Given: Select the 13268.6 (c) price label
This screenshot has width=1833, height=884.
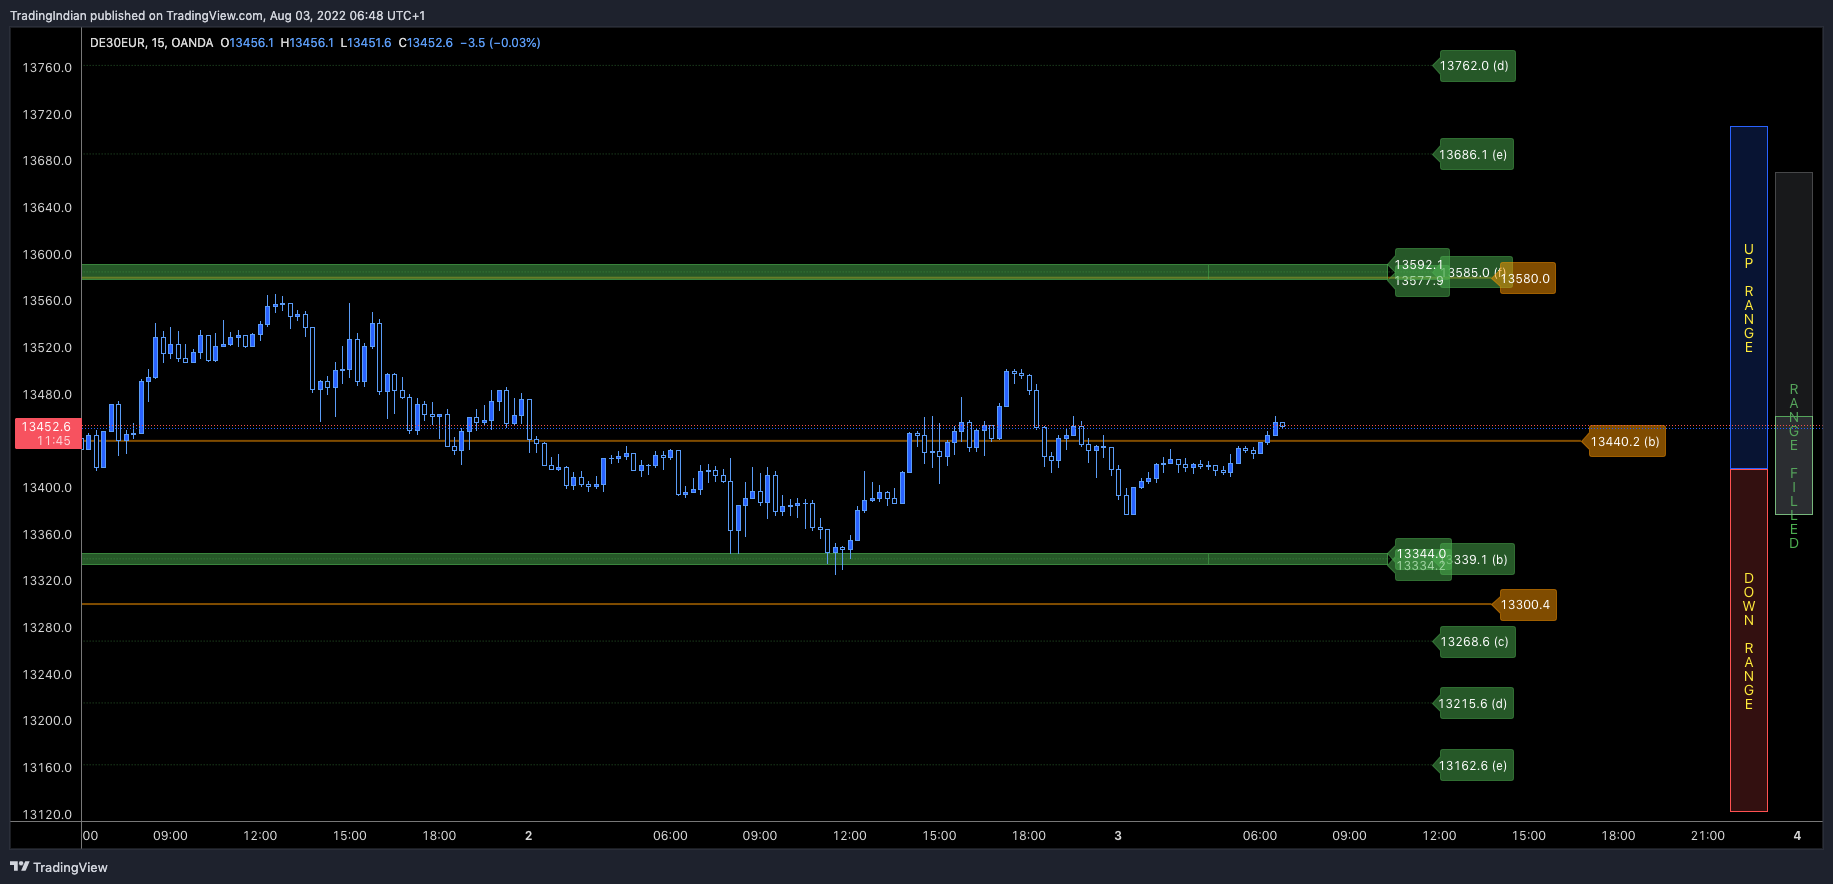Looking at the screenshot, I should (1474, 642).
